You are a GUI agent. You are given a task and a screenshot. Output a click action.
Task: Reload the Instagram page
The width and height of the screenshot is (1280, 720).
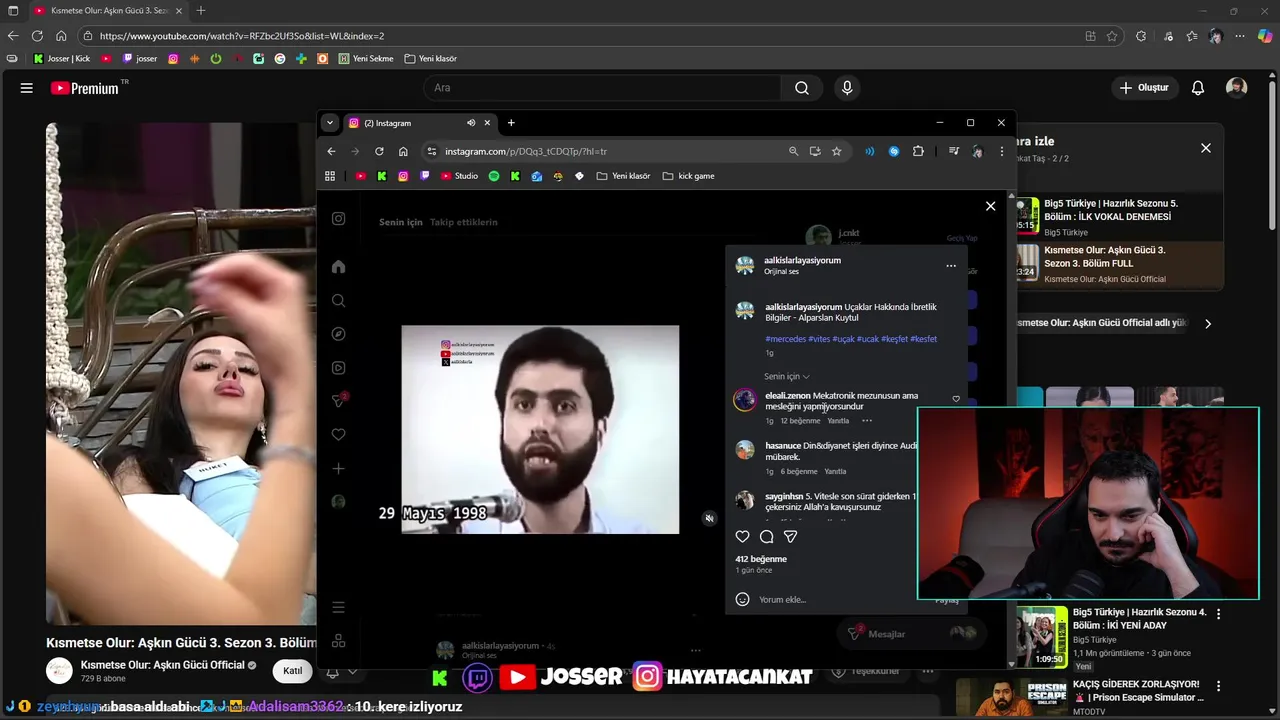379,151
